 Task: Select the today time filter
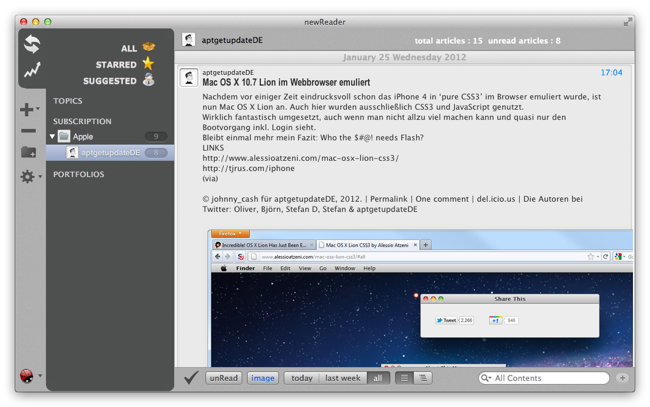[302, 378]
